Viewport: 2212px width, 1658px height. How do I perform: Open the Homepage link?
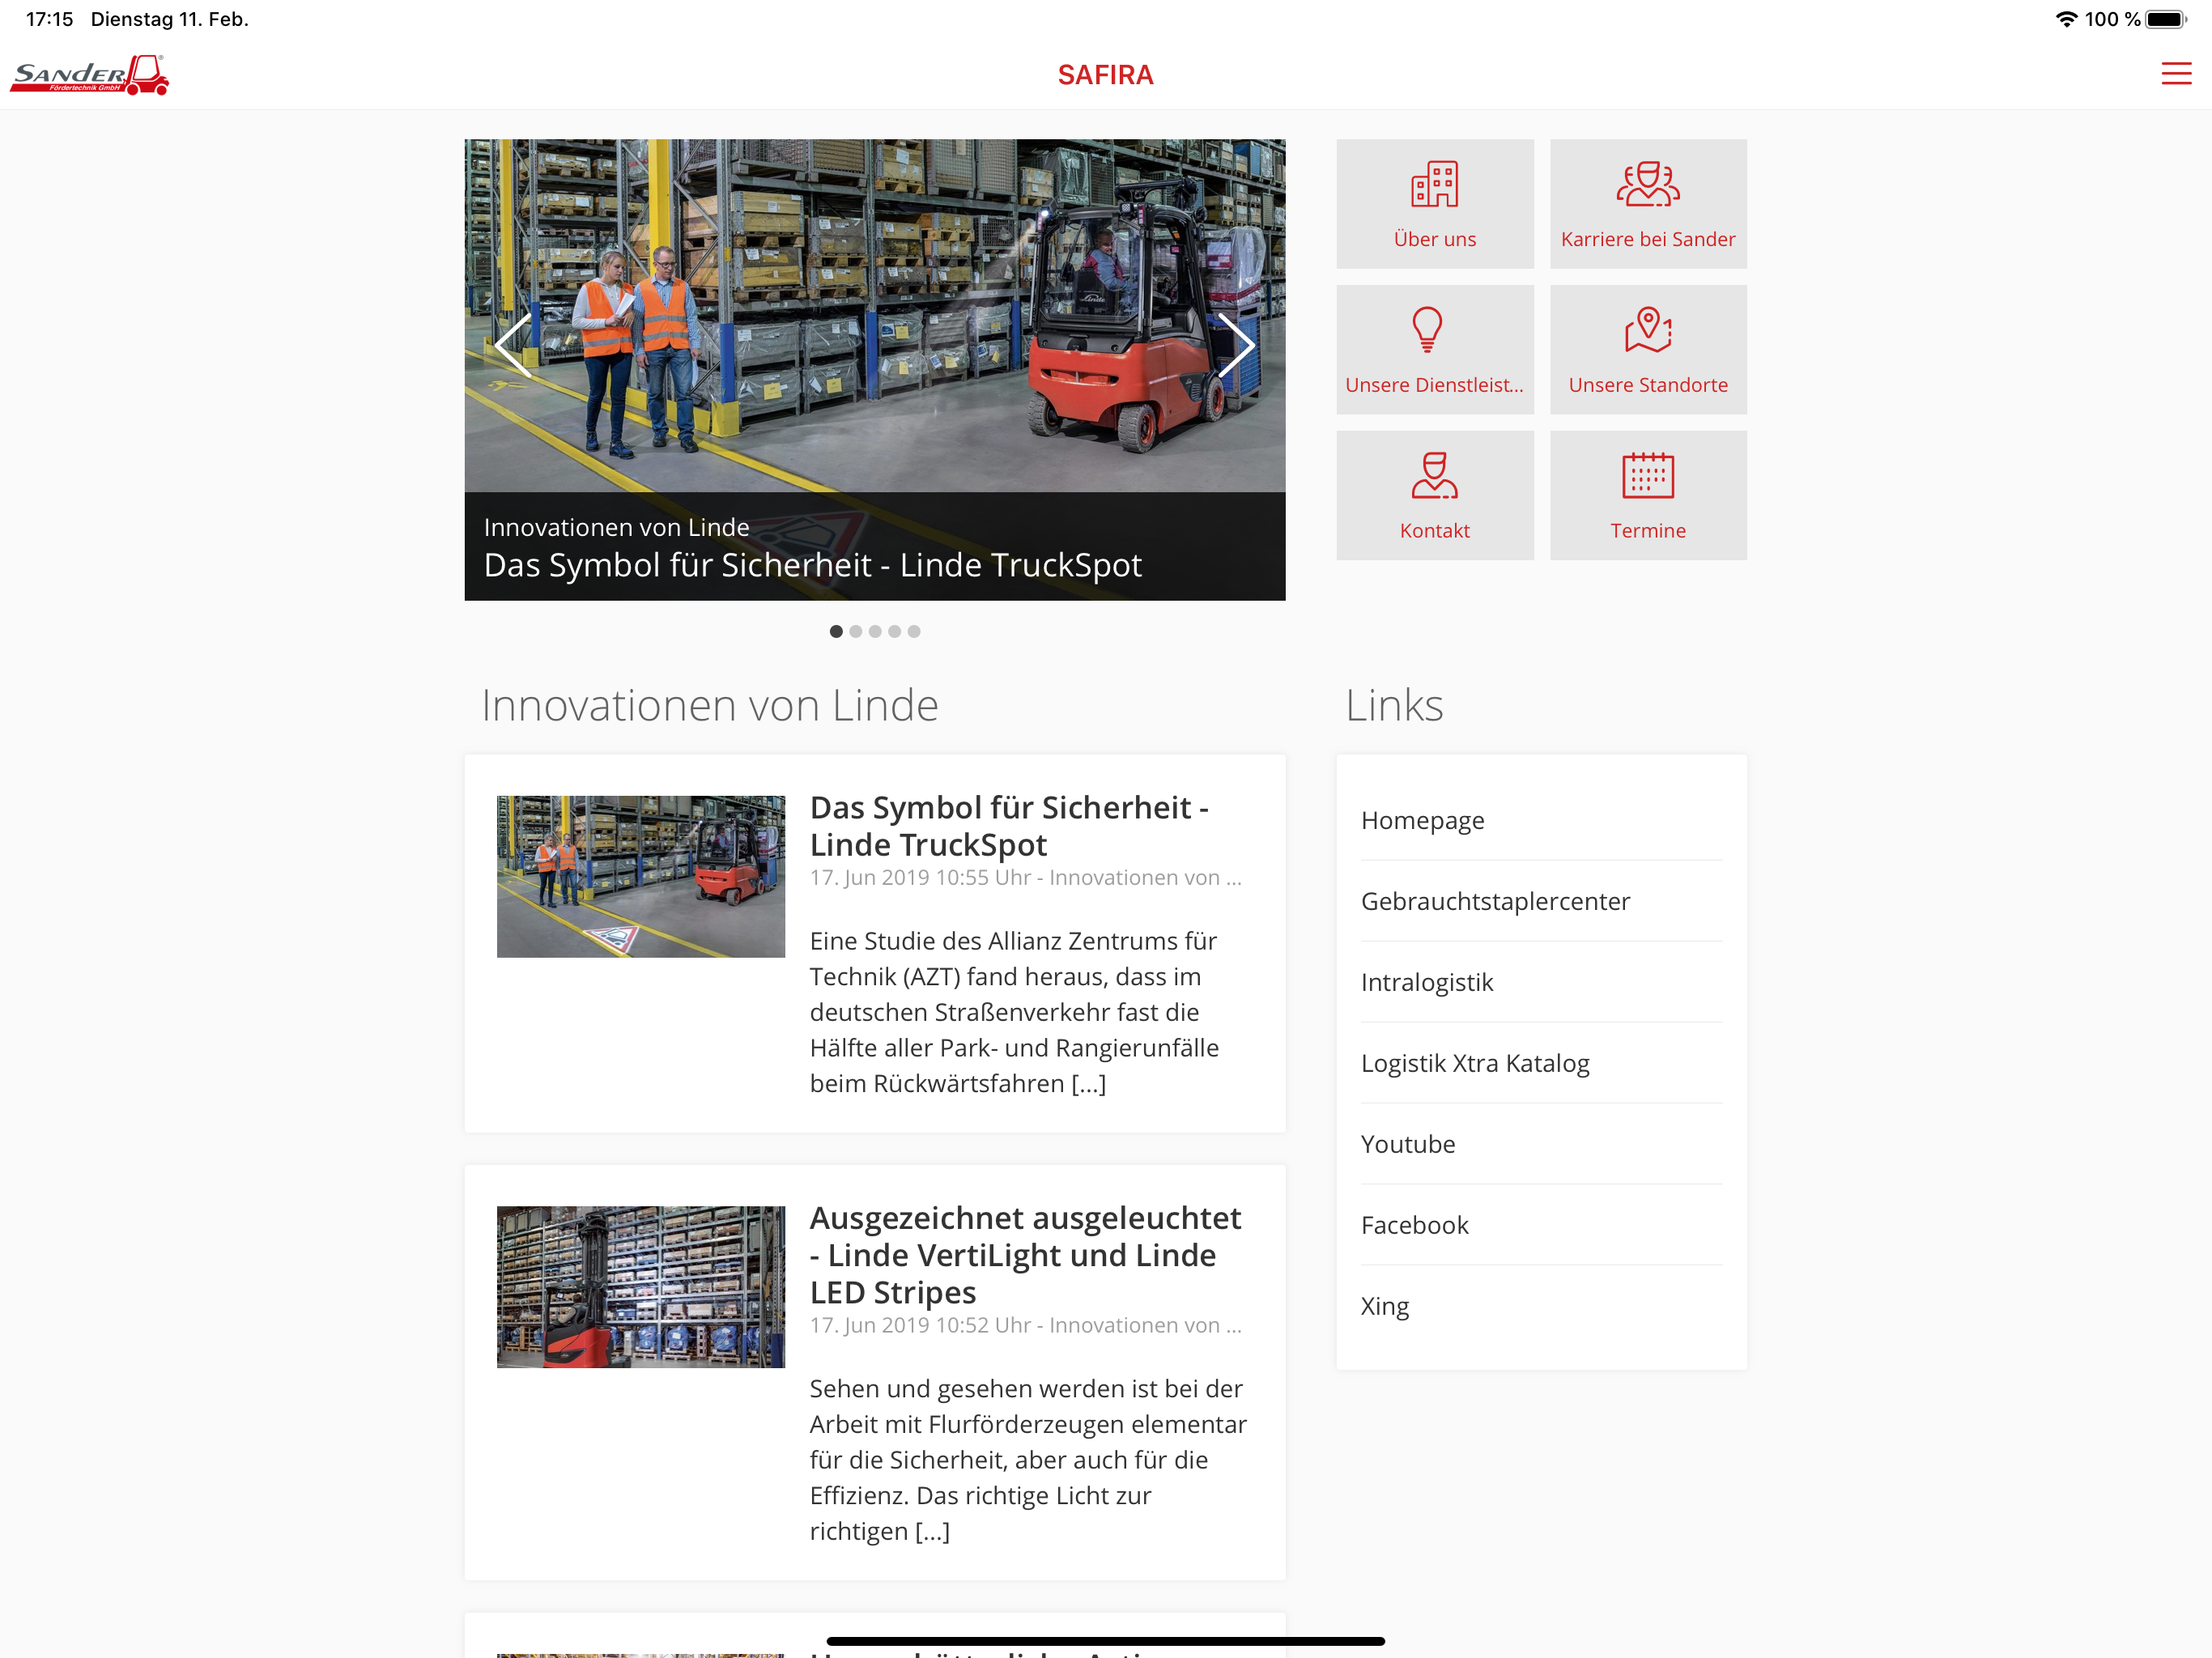pos(1541,820)
